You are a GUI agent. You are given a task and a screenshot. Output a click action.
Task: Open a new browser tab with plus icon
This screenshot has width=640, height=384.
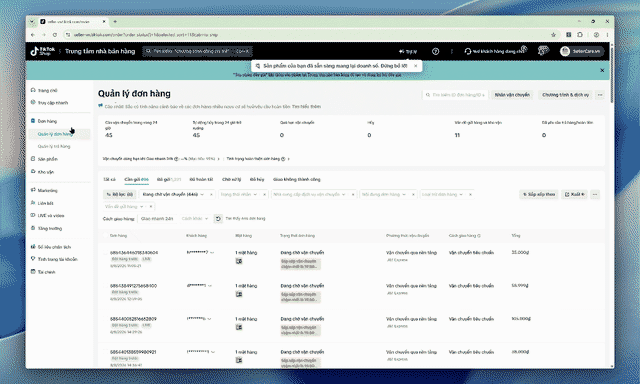click(115, 22)
